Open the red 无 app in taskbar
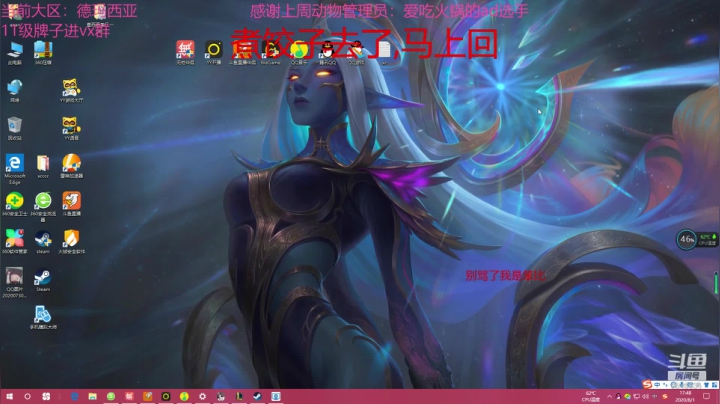Screen dimensions: 720x404 (129, 396)
